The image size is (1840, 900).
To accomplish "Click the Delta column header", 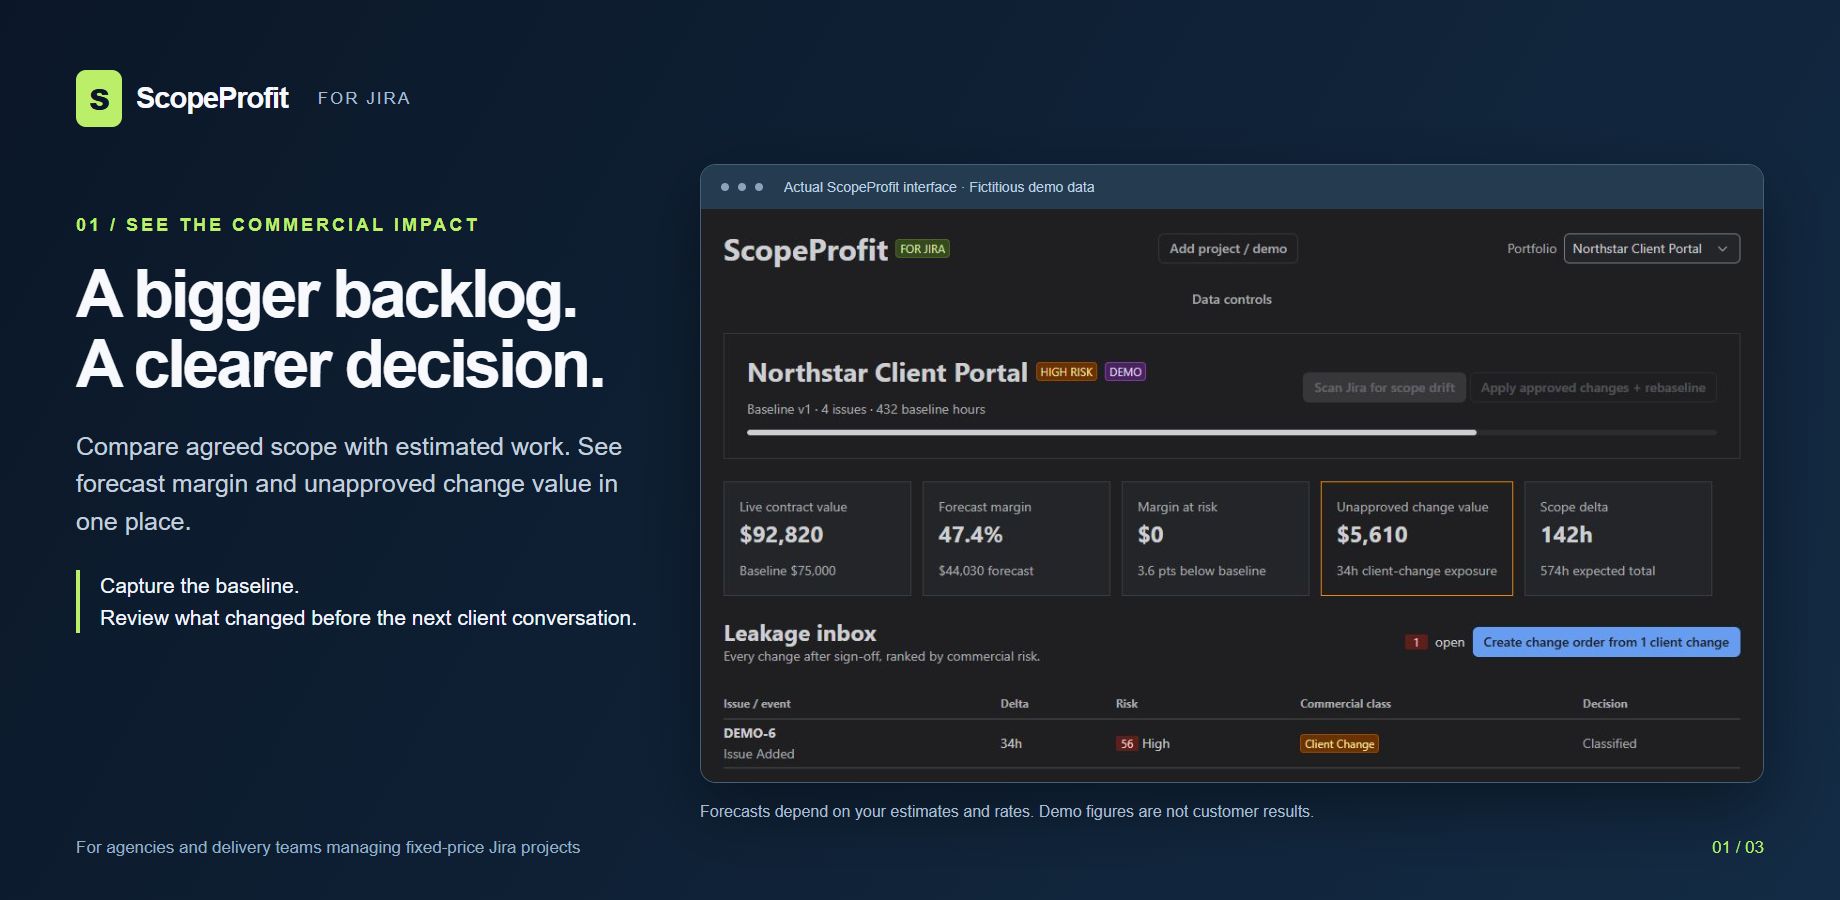I will (x=1014, y=704).
